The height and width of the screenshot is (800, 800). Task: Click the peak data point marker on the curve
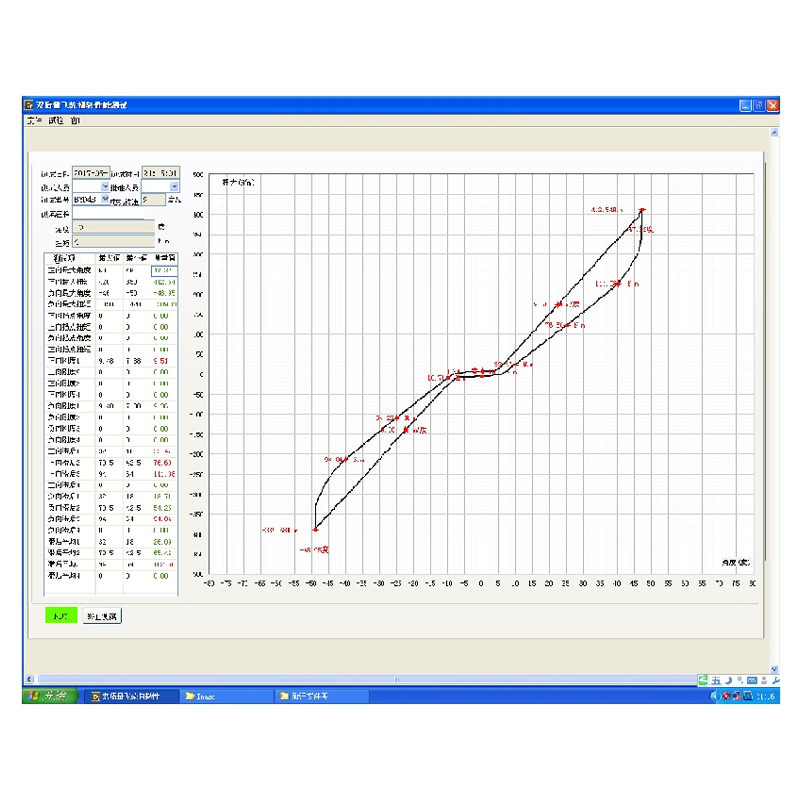click(x=642, y=210)
